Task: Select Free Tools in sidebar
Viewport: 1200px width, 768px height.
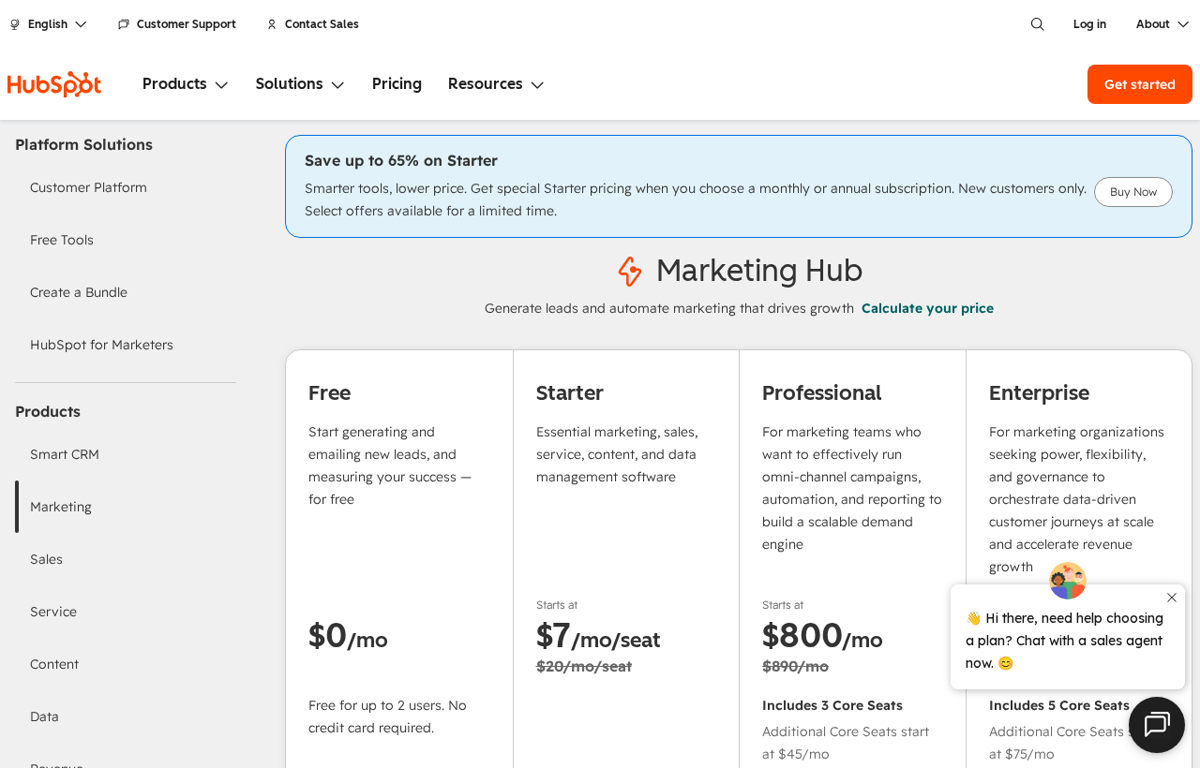Action: (x=62, y=240)
